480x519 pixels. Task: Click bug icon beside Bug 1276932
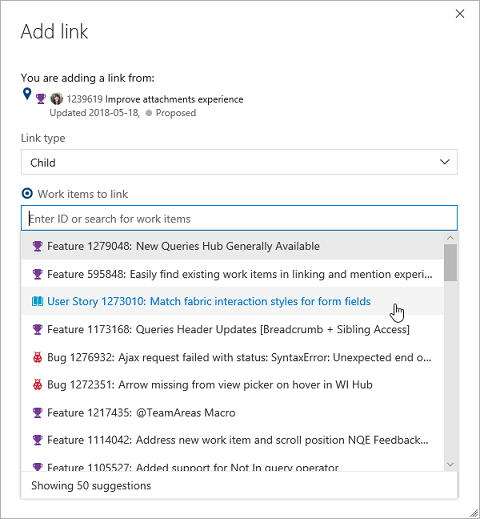point(37,357)
